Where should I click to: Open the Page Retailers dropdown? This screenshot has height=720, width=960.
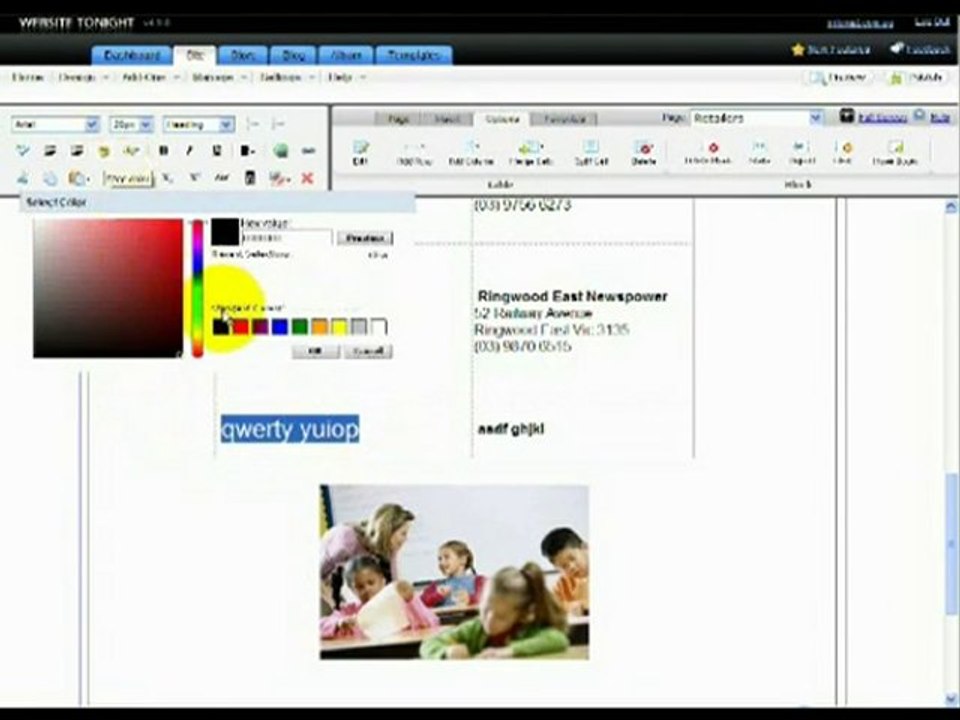coord(757,118)
